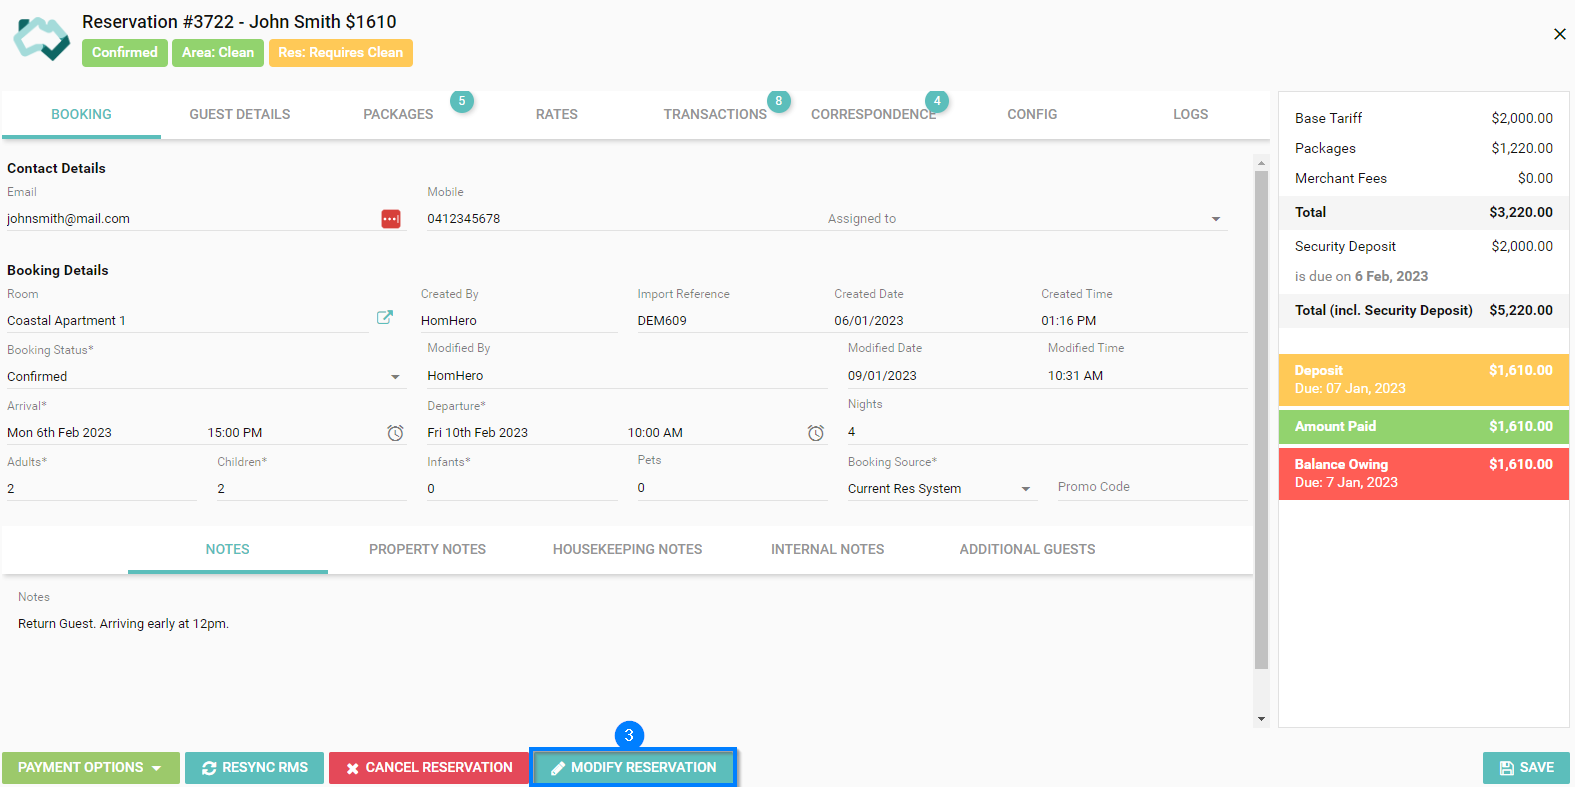Viewport: 1575px width, 787px height.
Task: Click the vertical scrollbar down arrow
Action: point(1261,719)
